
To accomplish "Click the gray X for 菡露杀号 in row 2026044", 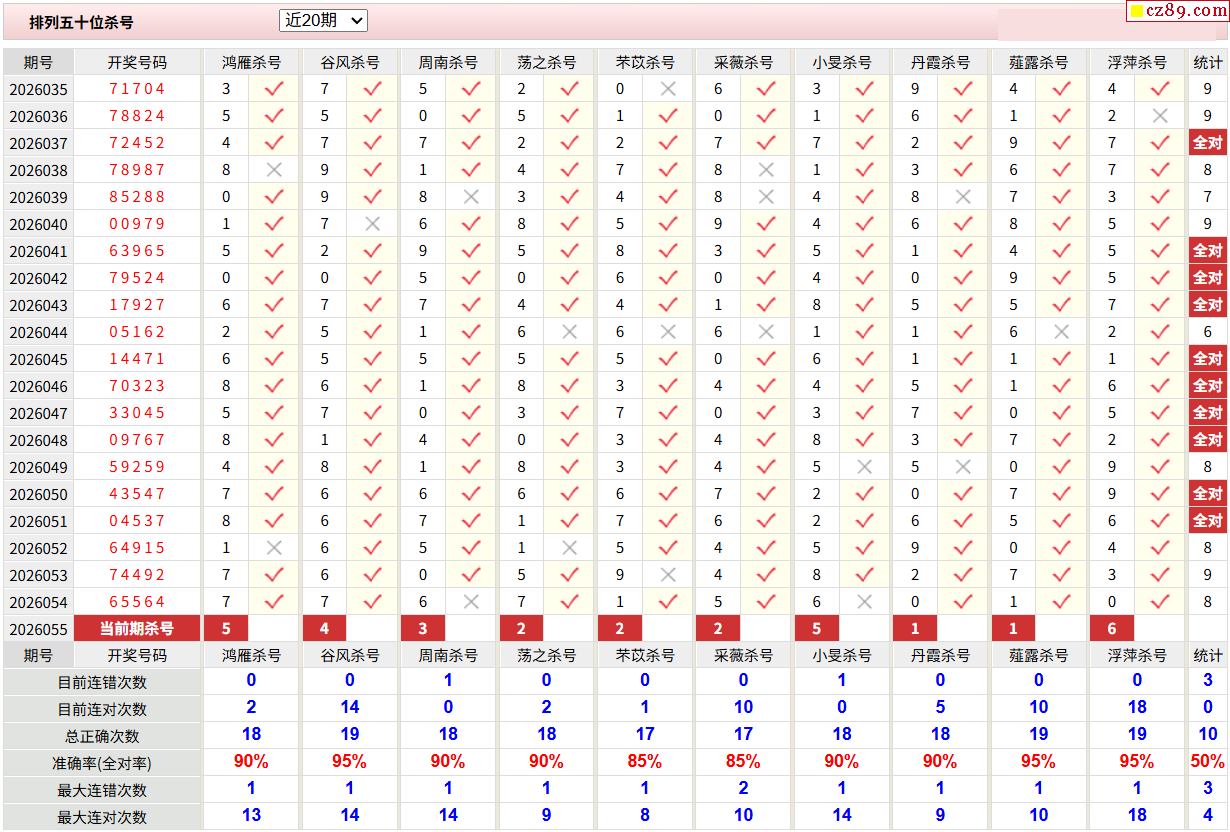I will pyautogui.click(x=1062, y=332).
